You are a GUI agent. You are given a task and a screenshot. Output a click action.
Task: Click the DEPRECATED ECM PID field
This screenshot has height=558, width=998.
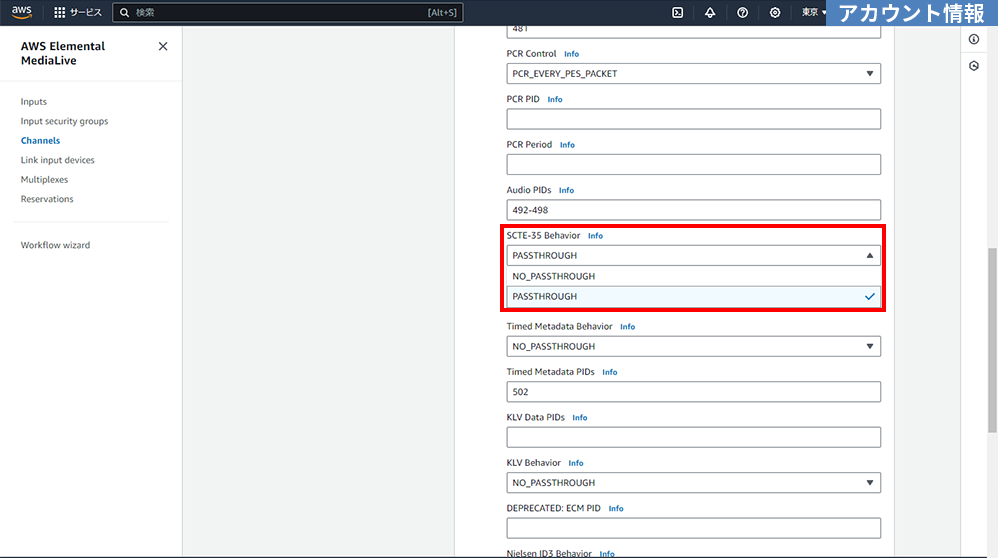(693, 529)
